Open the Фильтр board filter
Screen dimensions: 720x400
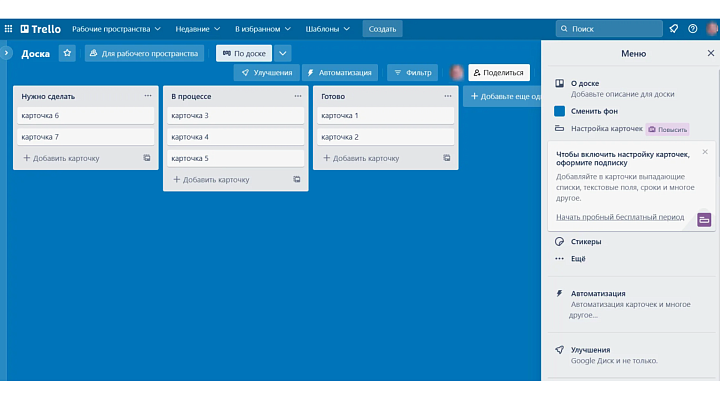point(411,72)
